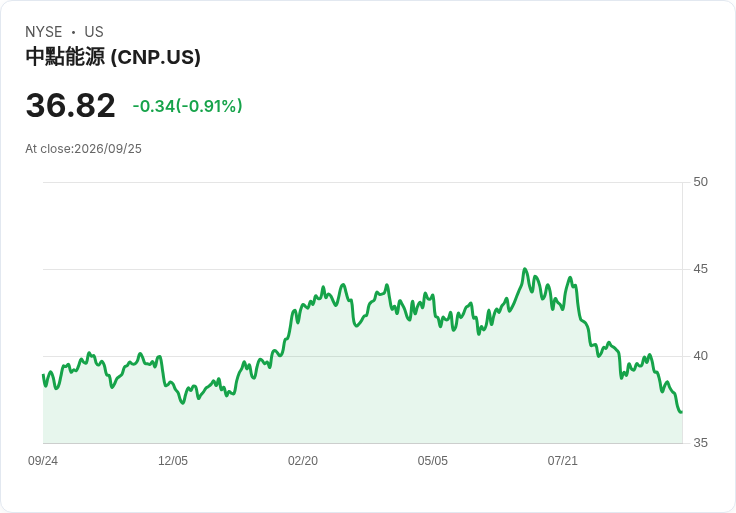The width and height of the screenshot is (736, 513).
Task: Click the NYSE exchange label
Action: [x=44, y=32]
